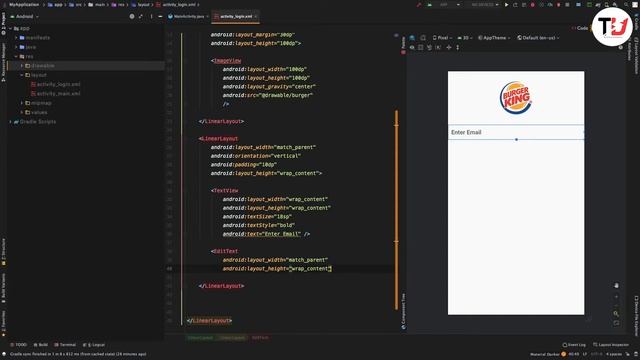
Task: Expand the java folder
Action: (16, 47)
